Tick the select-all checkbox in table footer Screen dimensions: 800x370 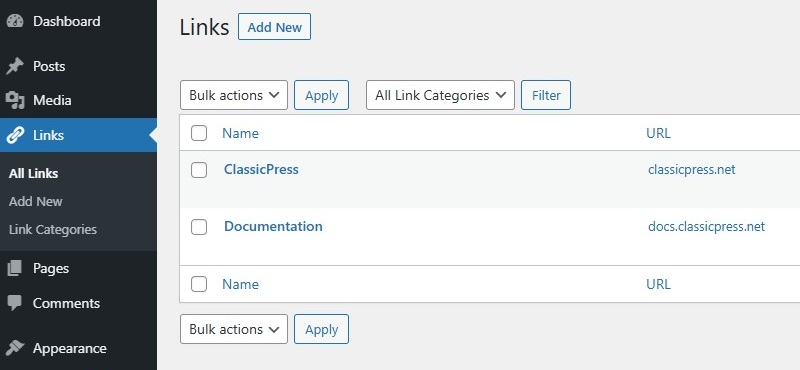pos(199,284)
